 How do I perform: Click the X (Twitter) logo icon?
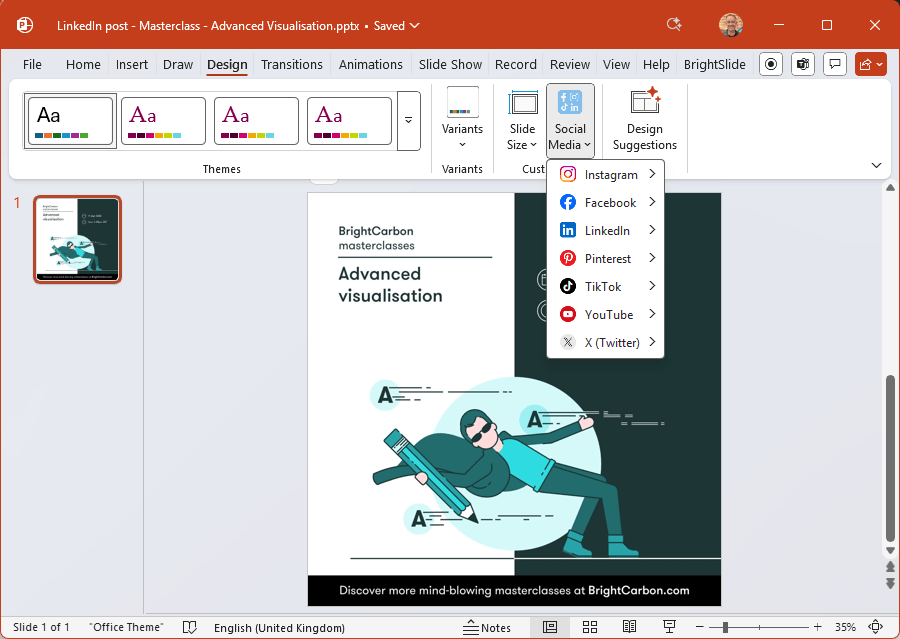568,342
